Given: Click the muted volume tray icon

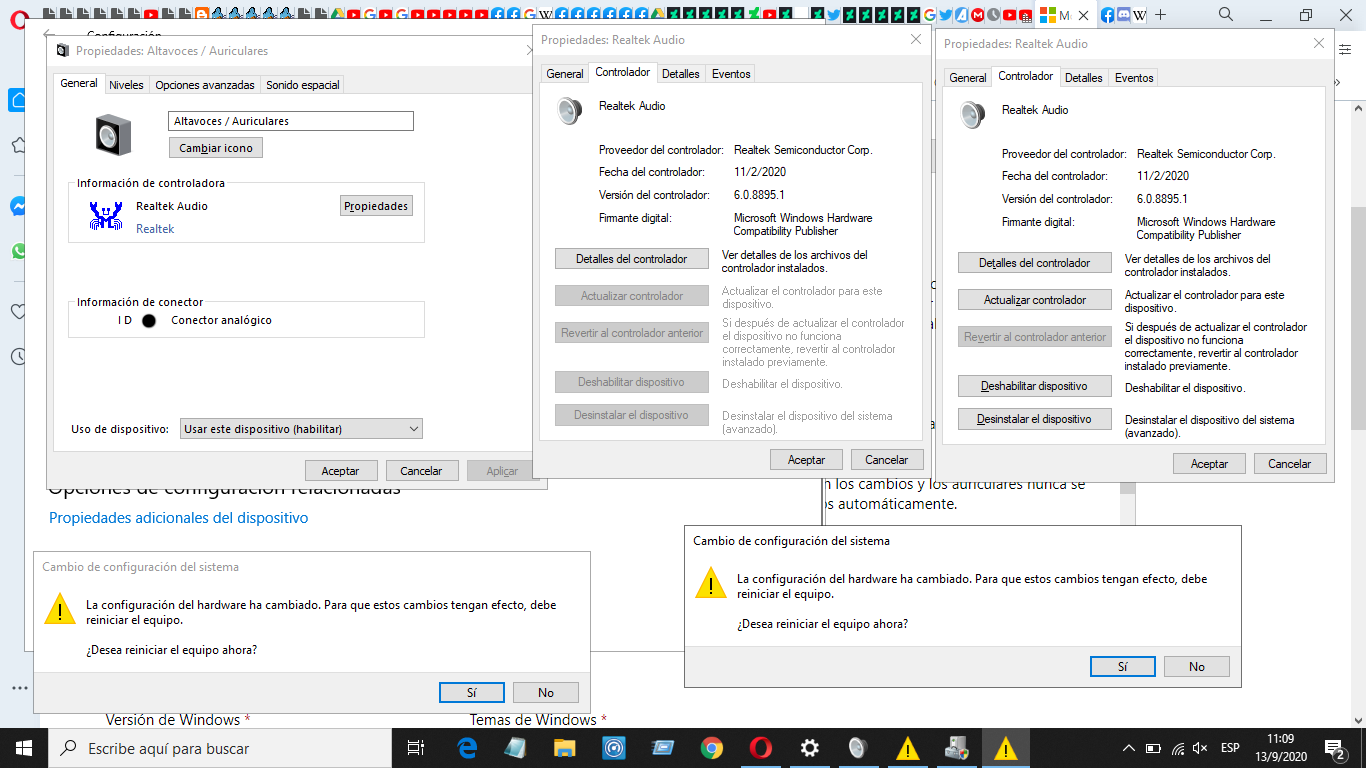Looking at the screenshot, I should (x=1201, y=748).
